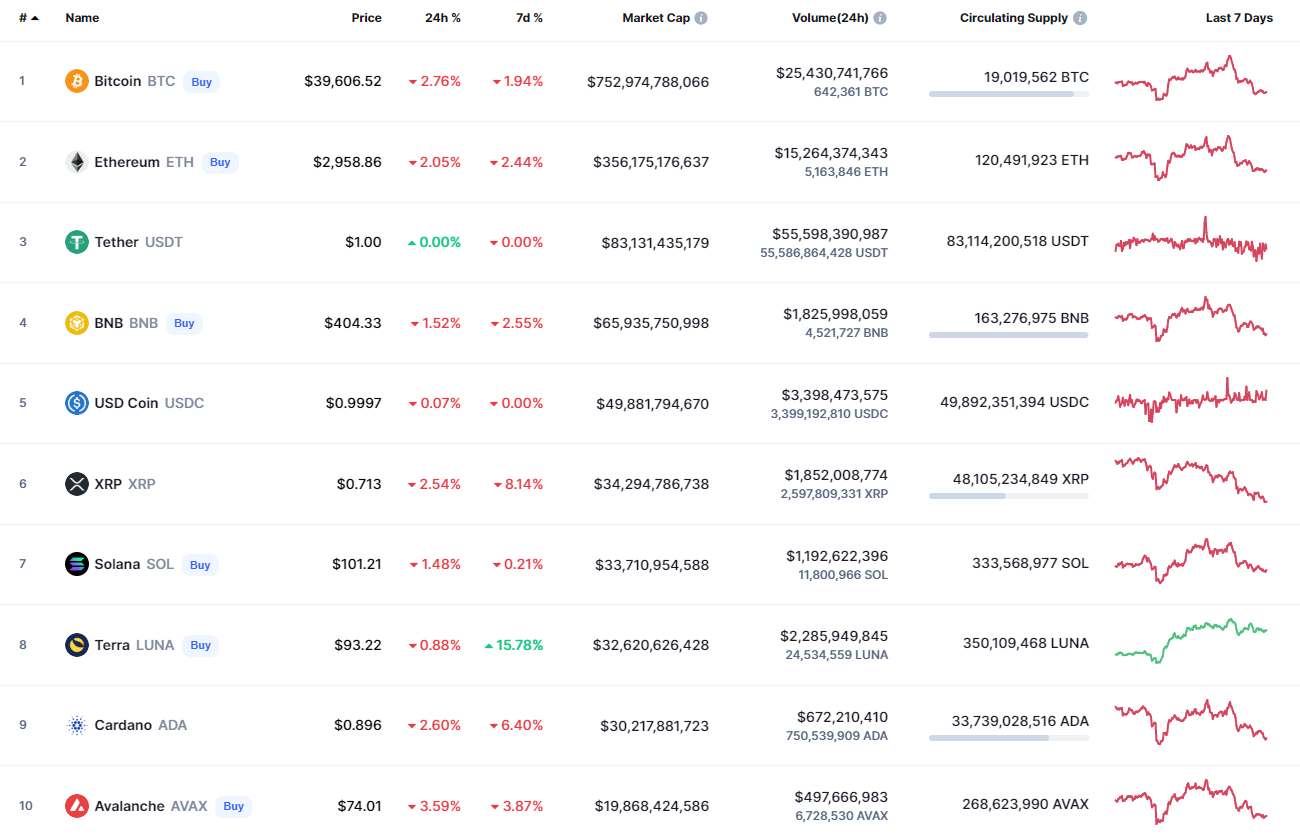Click the XRP logo icon

pyautogui.click(x=77, y=484)
